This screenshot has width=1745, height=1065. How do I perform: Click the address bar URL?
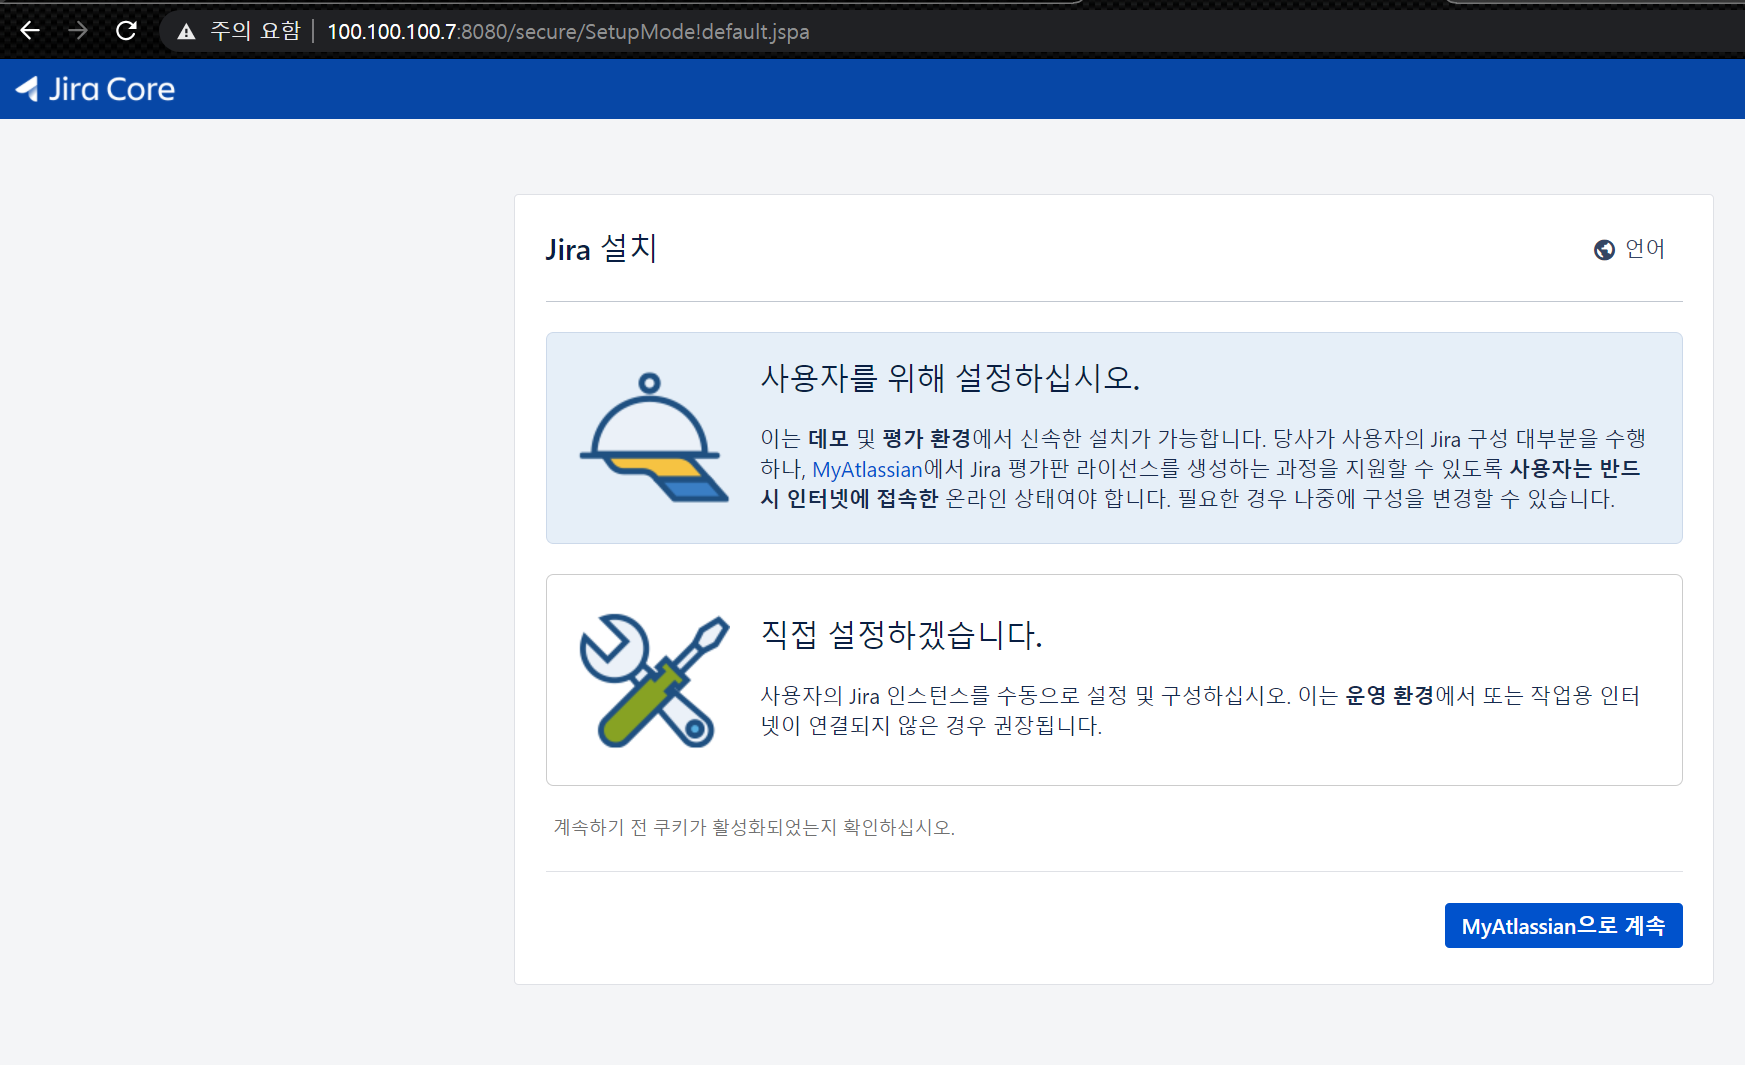coord(568,32)
